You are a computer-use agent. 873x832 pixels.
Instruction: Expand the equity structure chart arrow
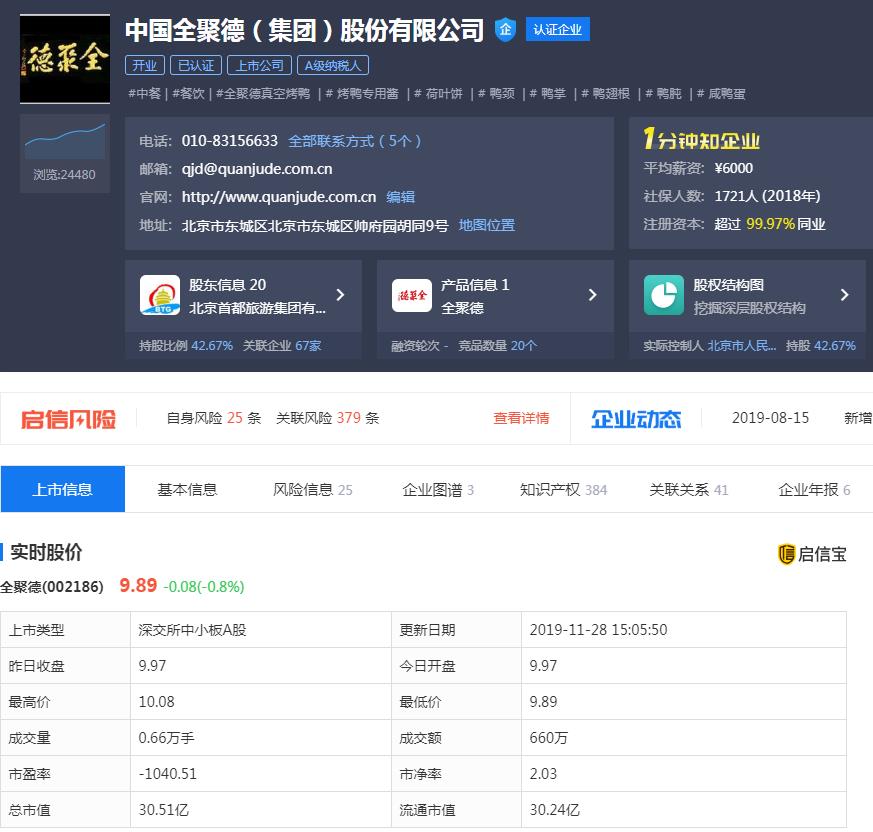(844, 295)
